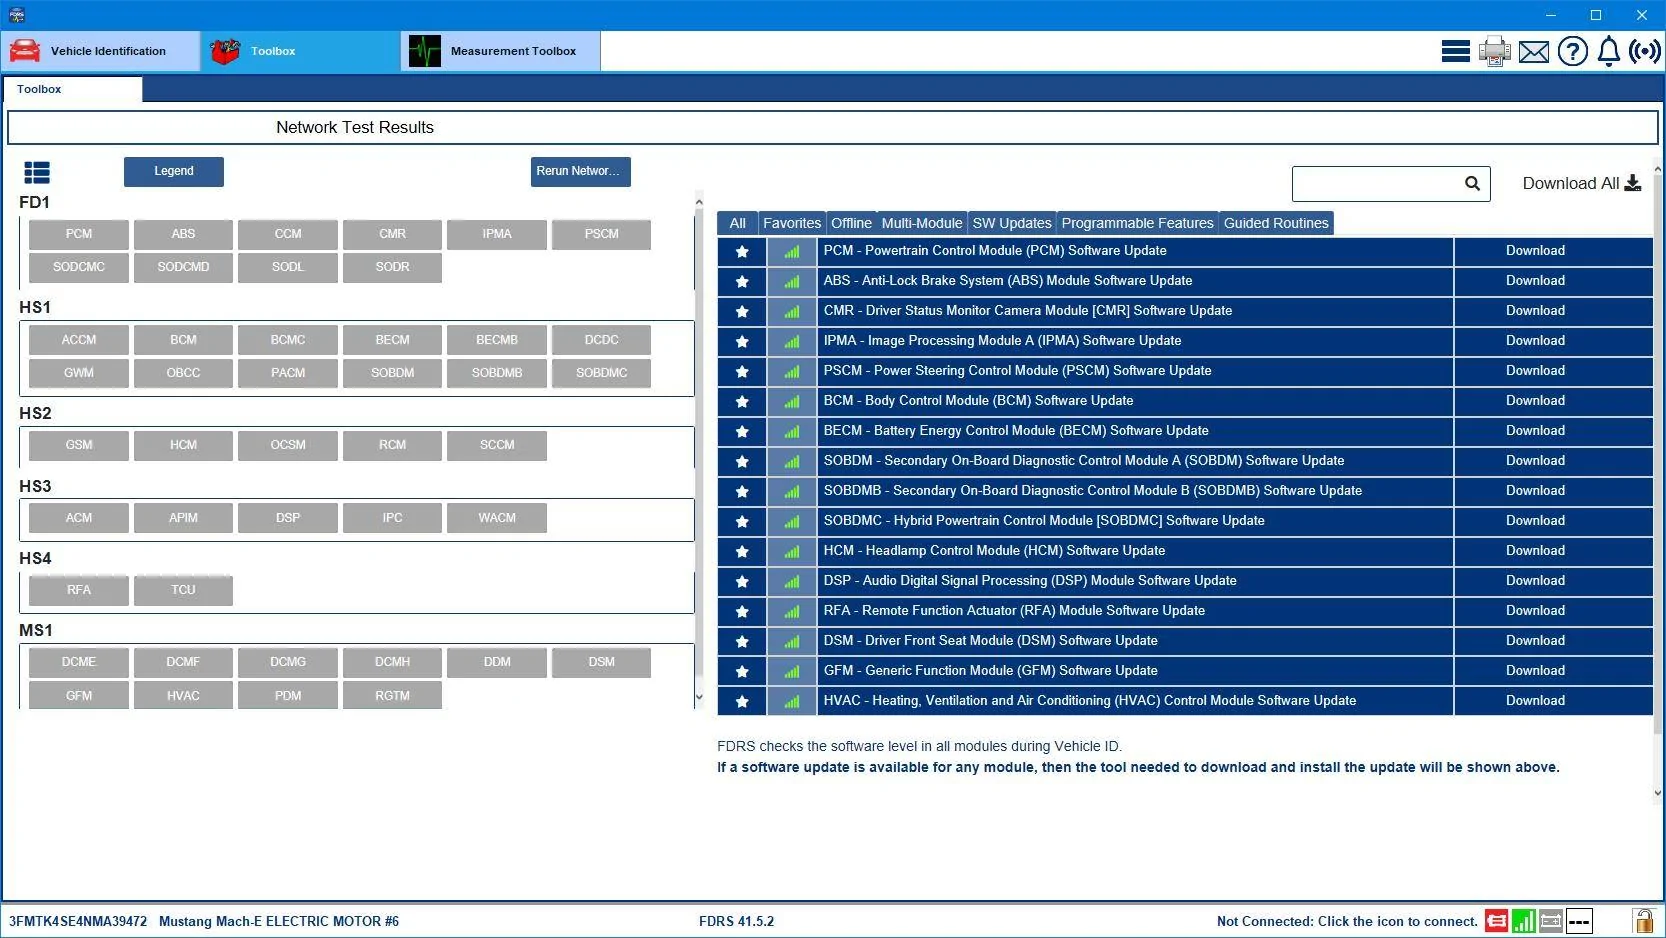This screenshot has height=938, width=1666.
Task: Click inside the tool search input field
Action: tap(1378, 183)
